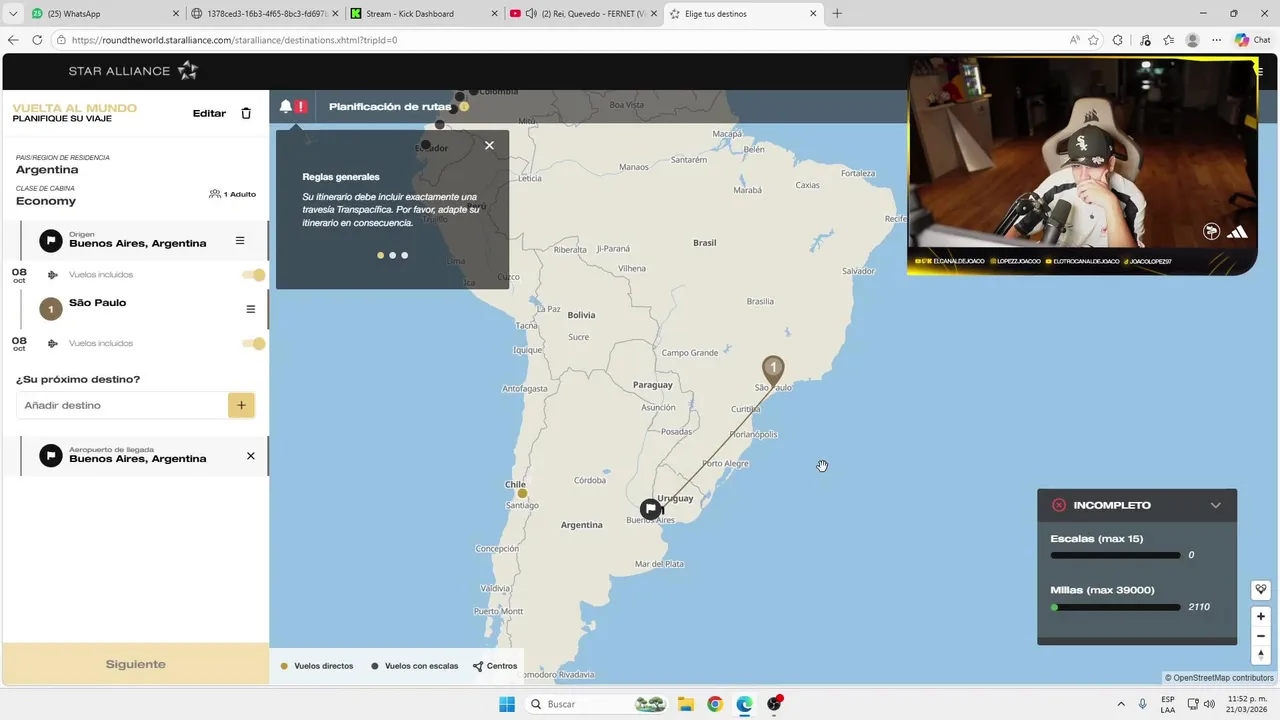Click Planificación de rutas header label
The height and width of the screenshot is (720, 1280).
tap(390, 107)
